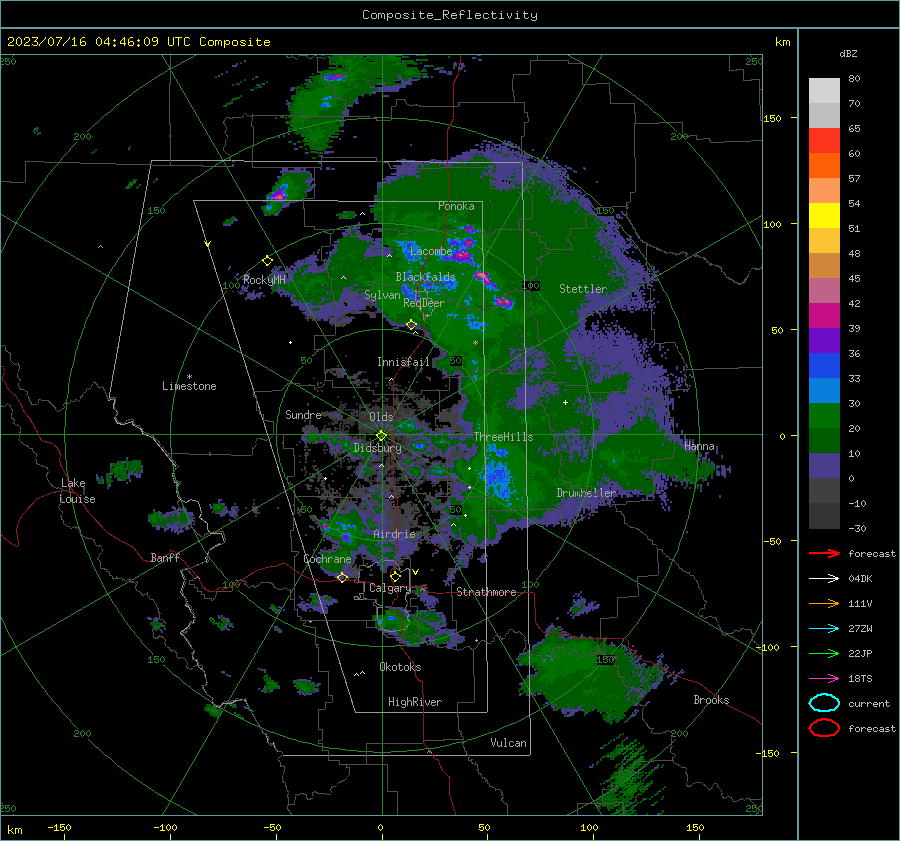Click the Banff town label
The width and height of the screenshot is (900, 841).
[x=165, y=557]
